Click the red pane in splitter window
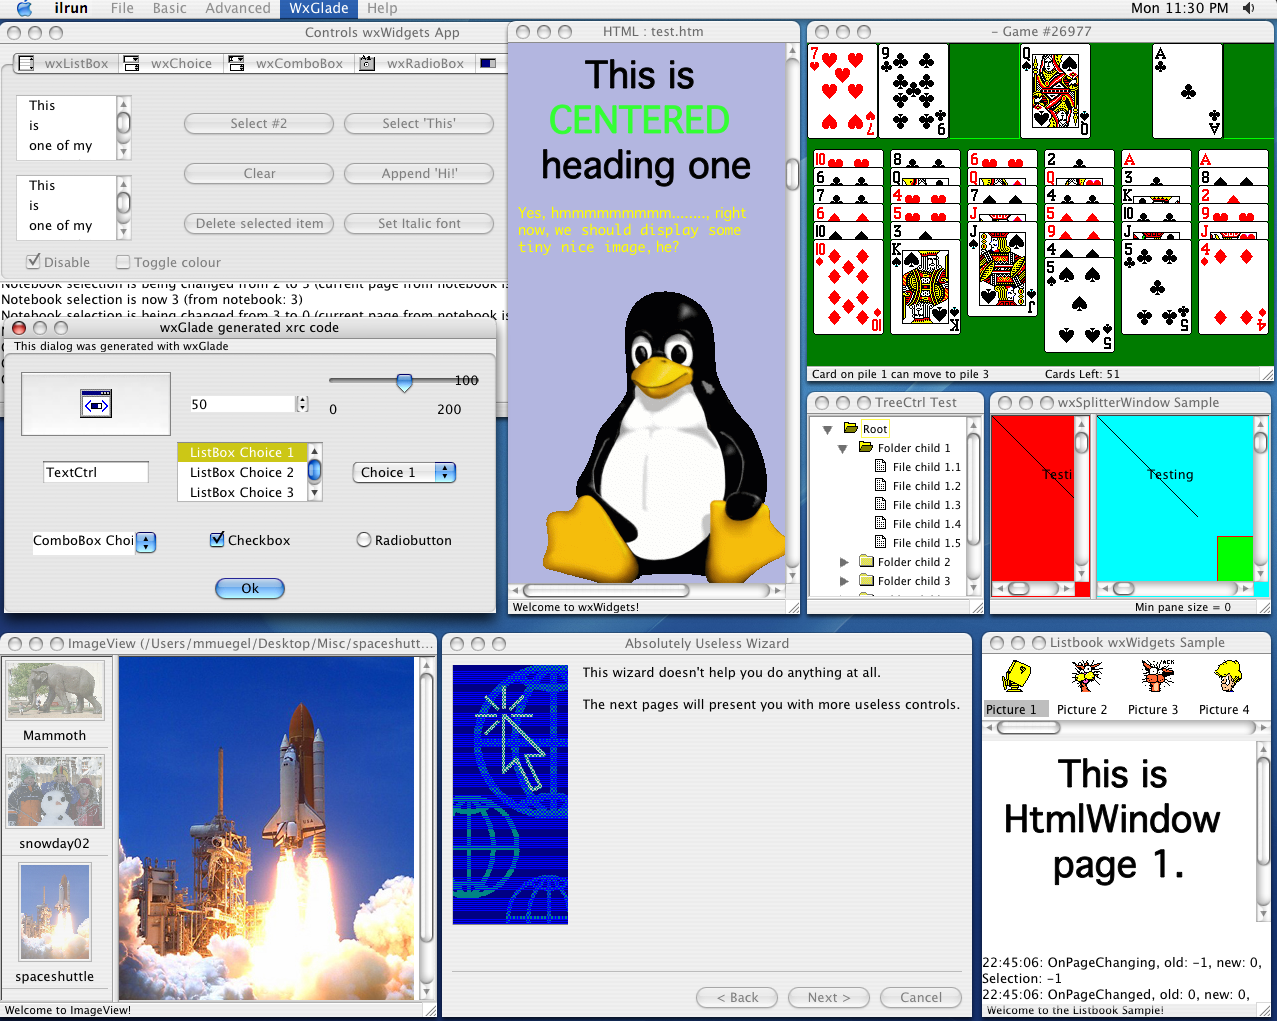Image resolution: width=1277 pixels, height=1021 pixels. point(1031,497)
